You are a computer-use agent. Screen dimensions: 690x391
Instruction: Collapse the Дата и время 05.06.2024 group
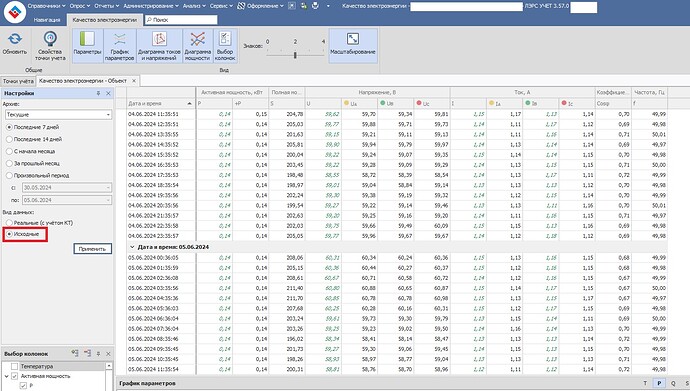pos(132,247)
